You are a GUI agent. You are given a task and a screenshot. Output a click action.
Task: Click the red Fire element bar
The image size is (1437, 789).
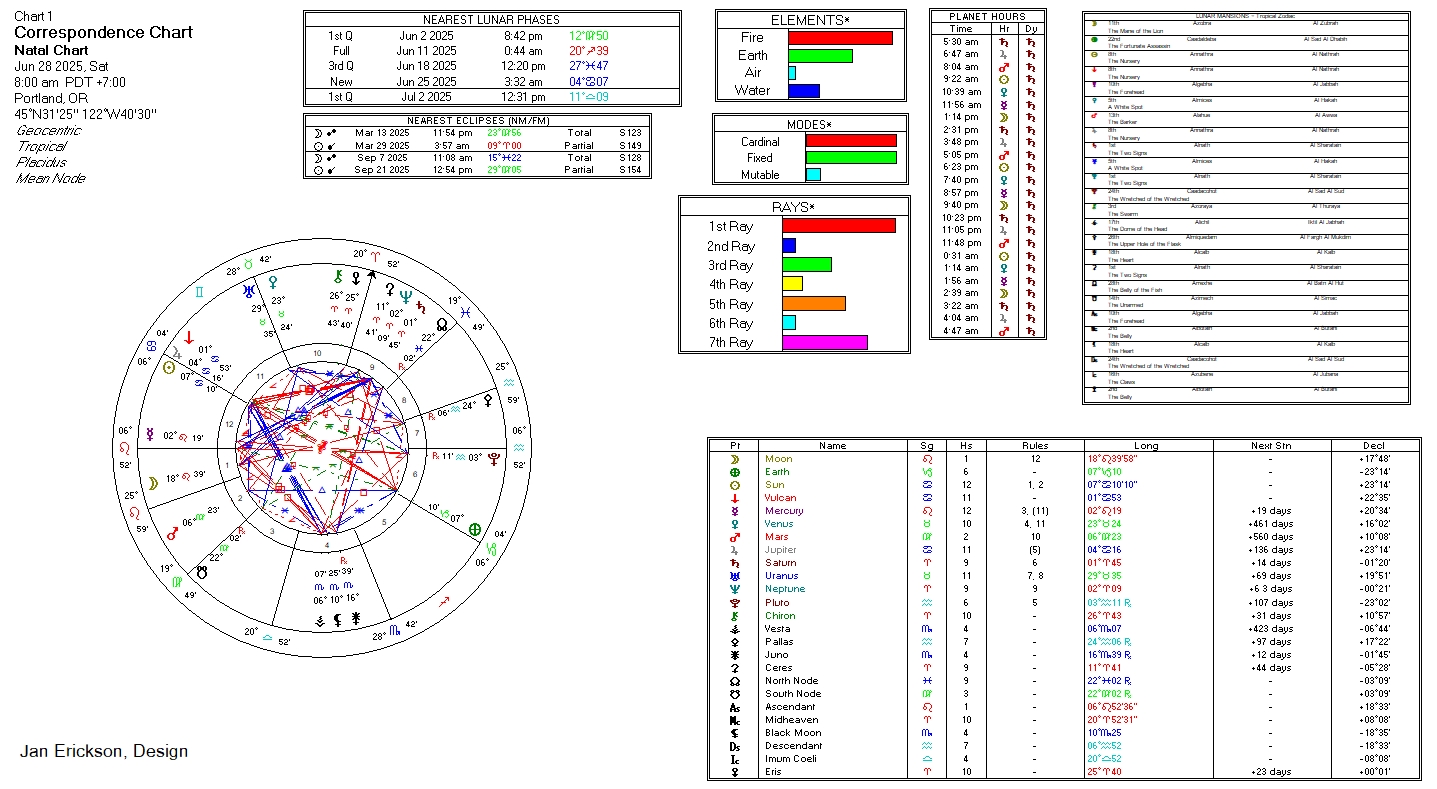[840, 38]
